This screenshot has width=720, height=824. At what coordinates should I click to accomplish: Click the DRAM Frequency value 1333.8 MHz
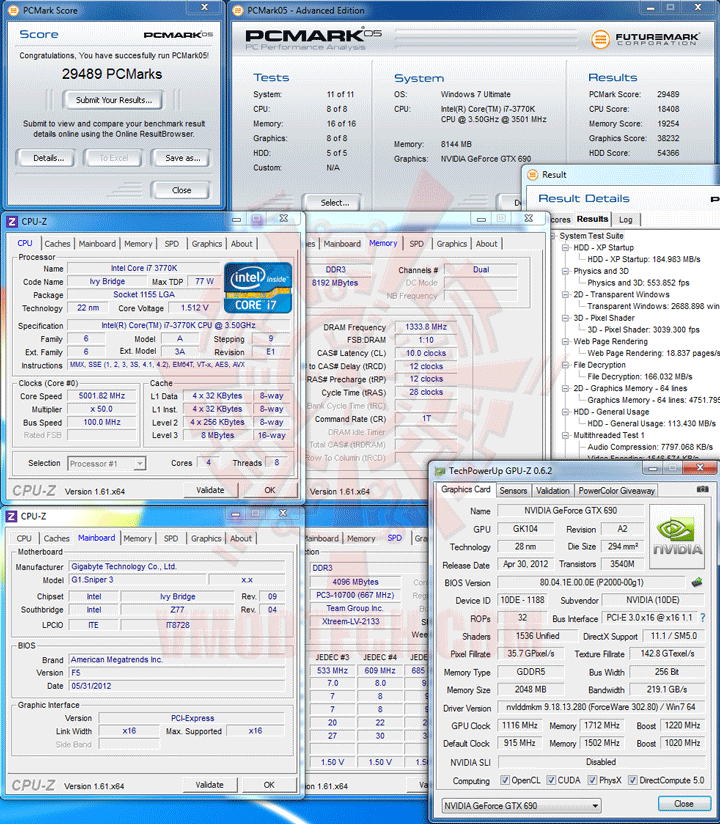[426, 327]
